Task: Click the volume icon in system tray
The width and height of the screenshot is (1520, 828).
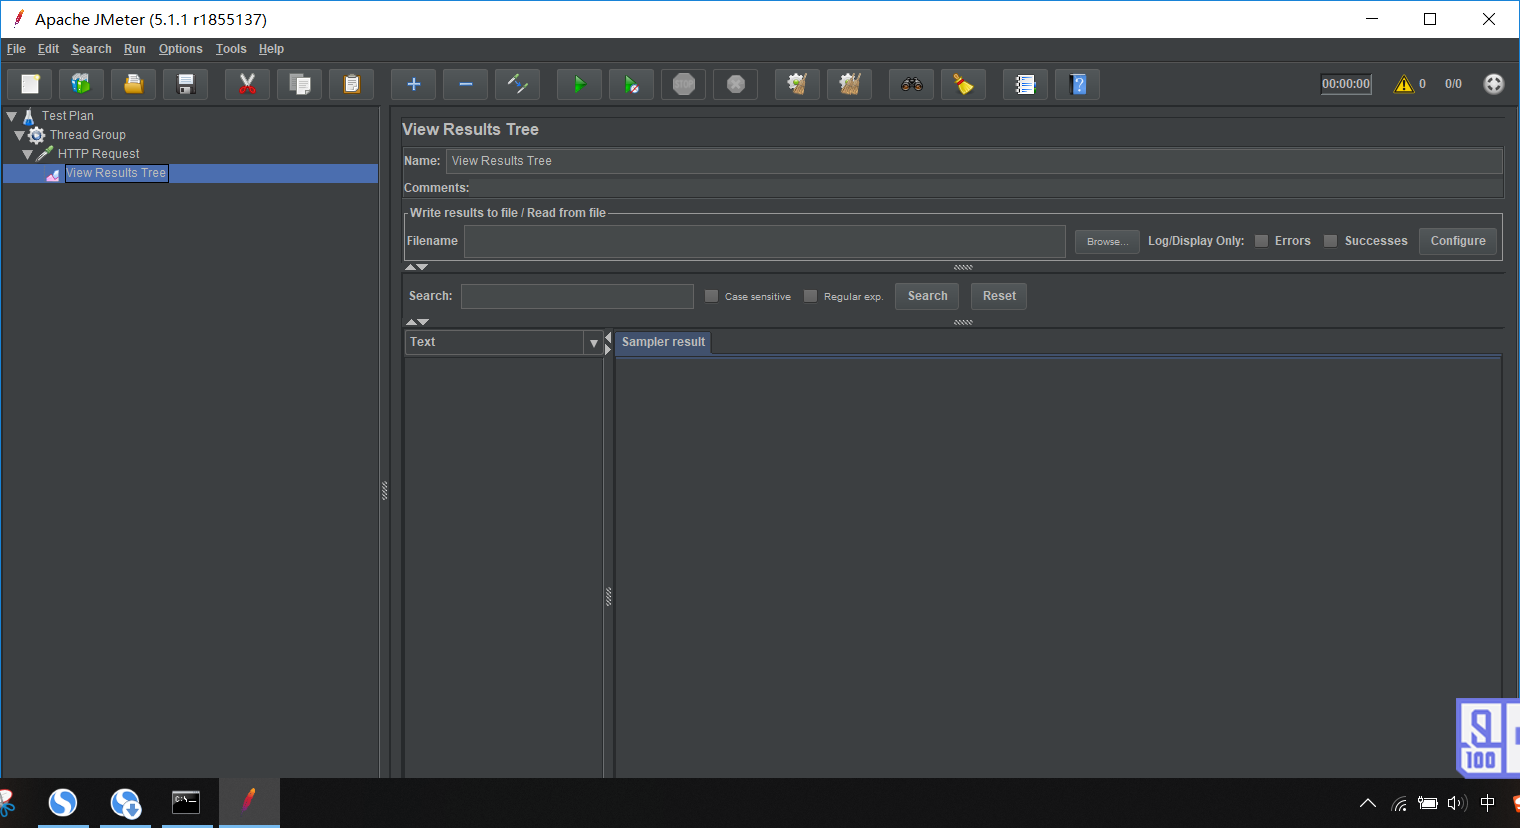Action: (1457, 803)
